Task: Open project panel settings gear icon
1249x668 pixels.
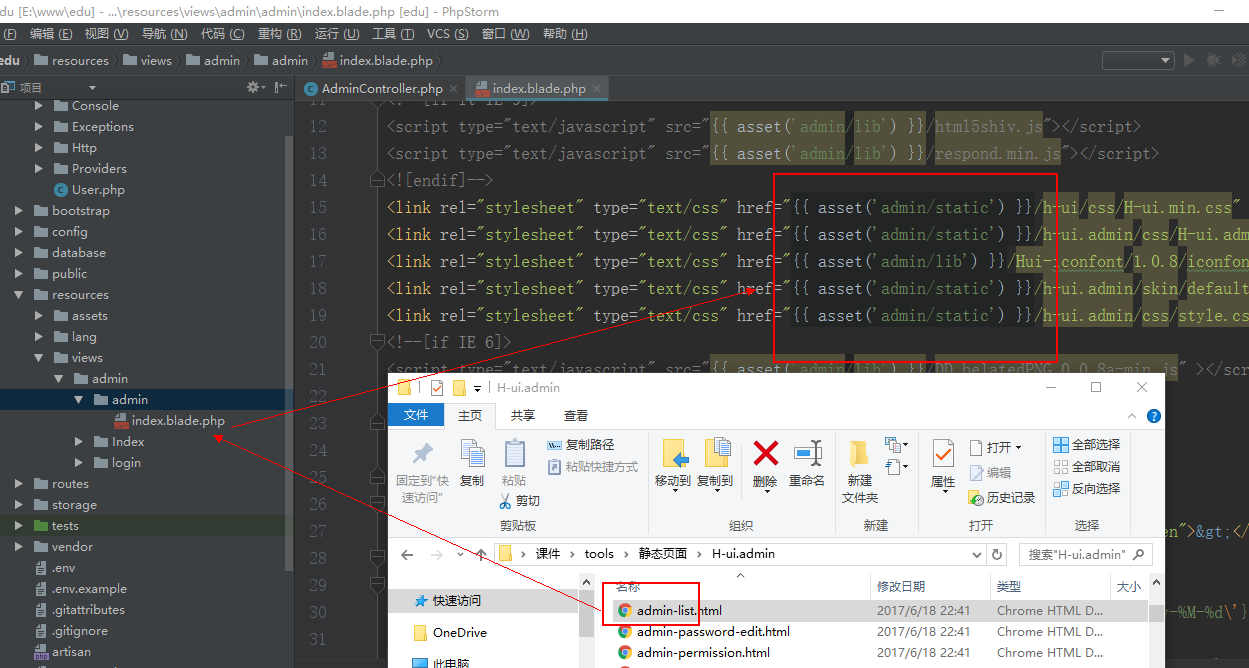Action: click(x=253, y=88)
